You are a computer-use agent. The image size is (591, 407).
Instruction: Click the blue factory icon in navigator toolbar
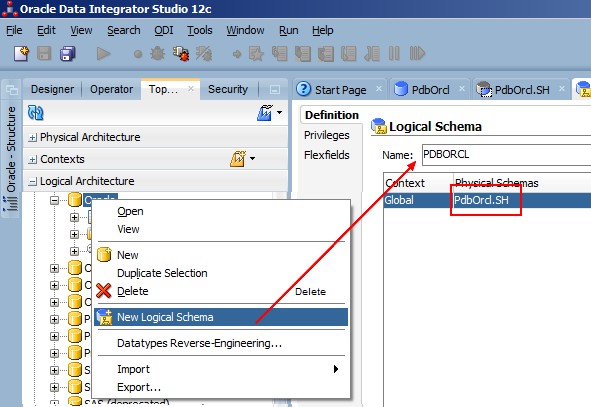(x=265, y=113)
